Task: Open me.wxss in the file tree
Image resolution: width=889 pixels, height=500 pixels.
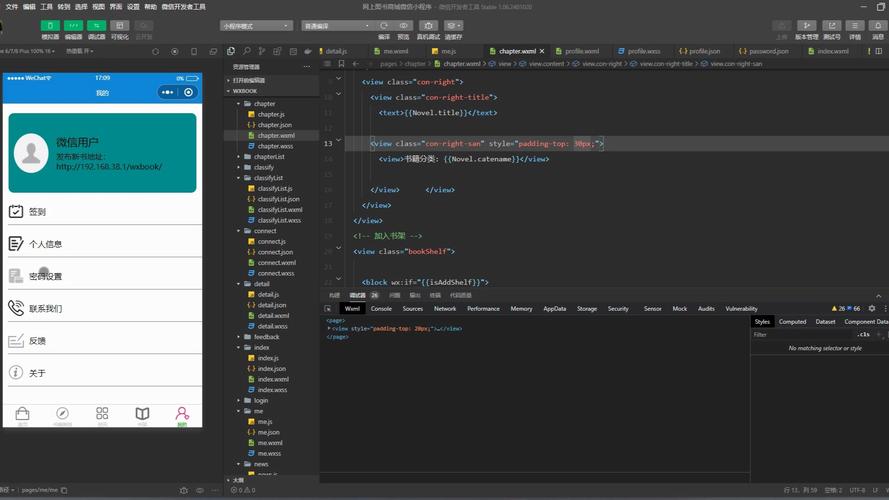Action: (269, 453)
